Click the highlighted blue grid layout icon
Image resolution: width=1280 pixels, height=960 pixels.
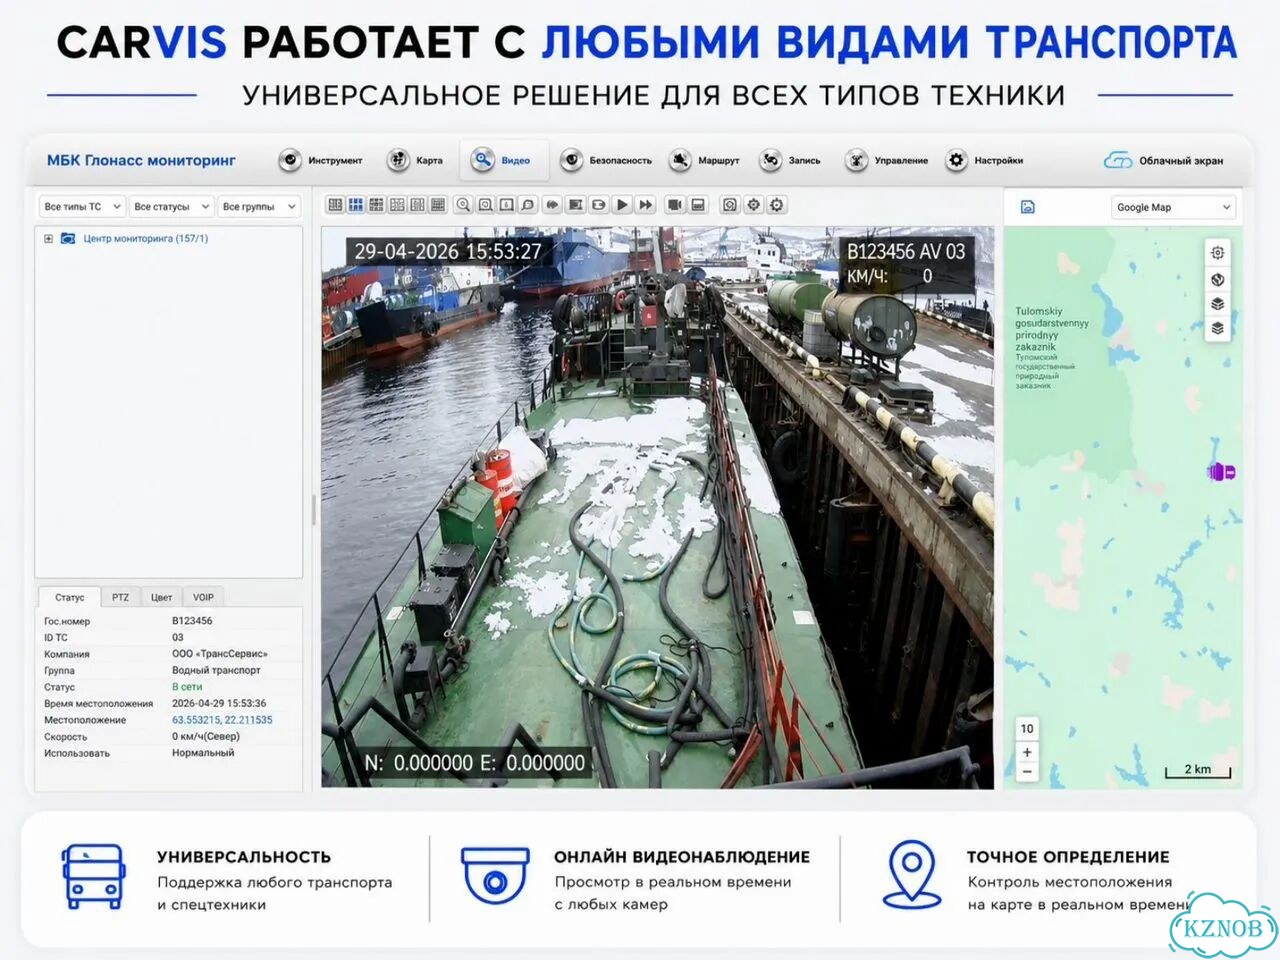point(355,205)
